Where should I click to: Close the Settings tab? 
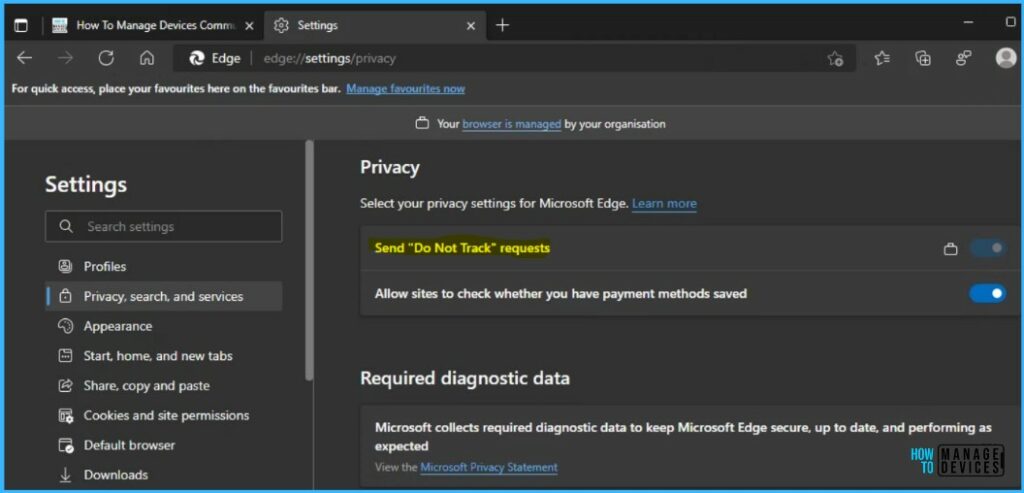(x=471, y=25)
